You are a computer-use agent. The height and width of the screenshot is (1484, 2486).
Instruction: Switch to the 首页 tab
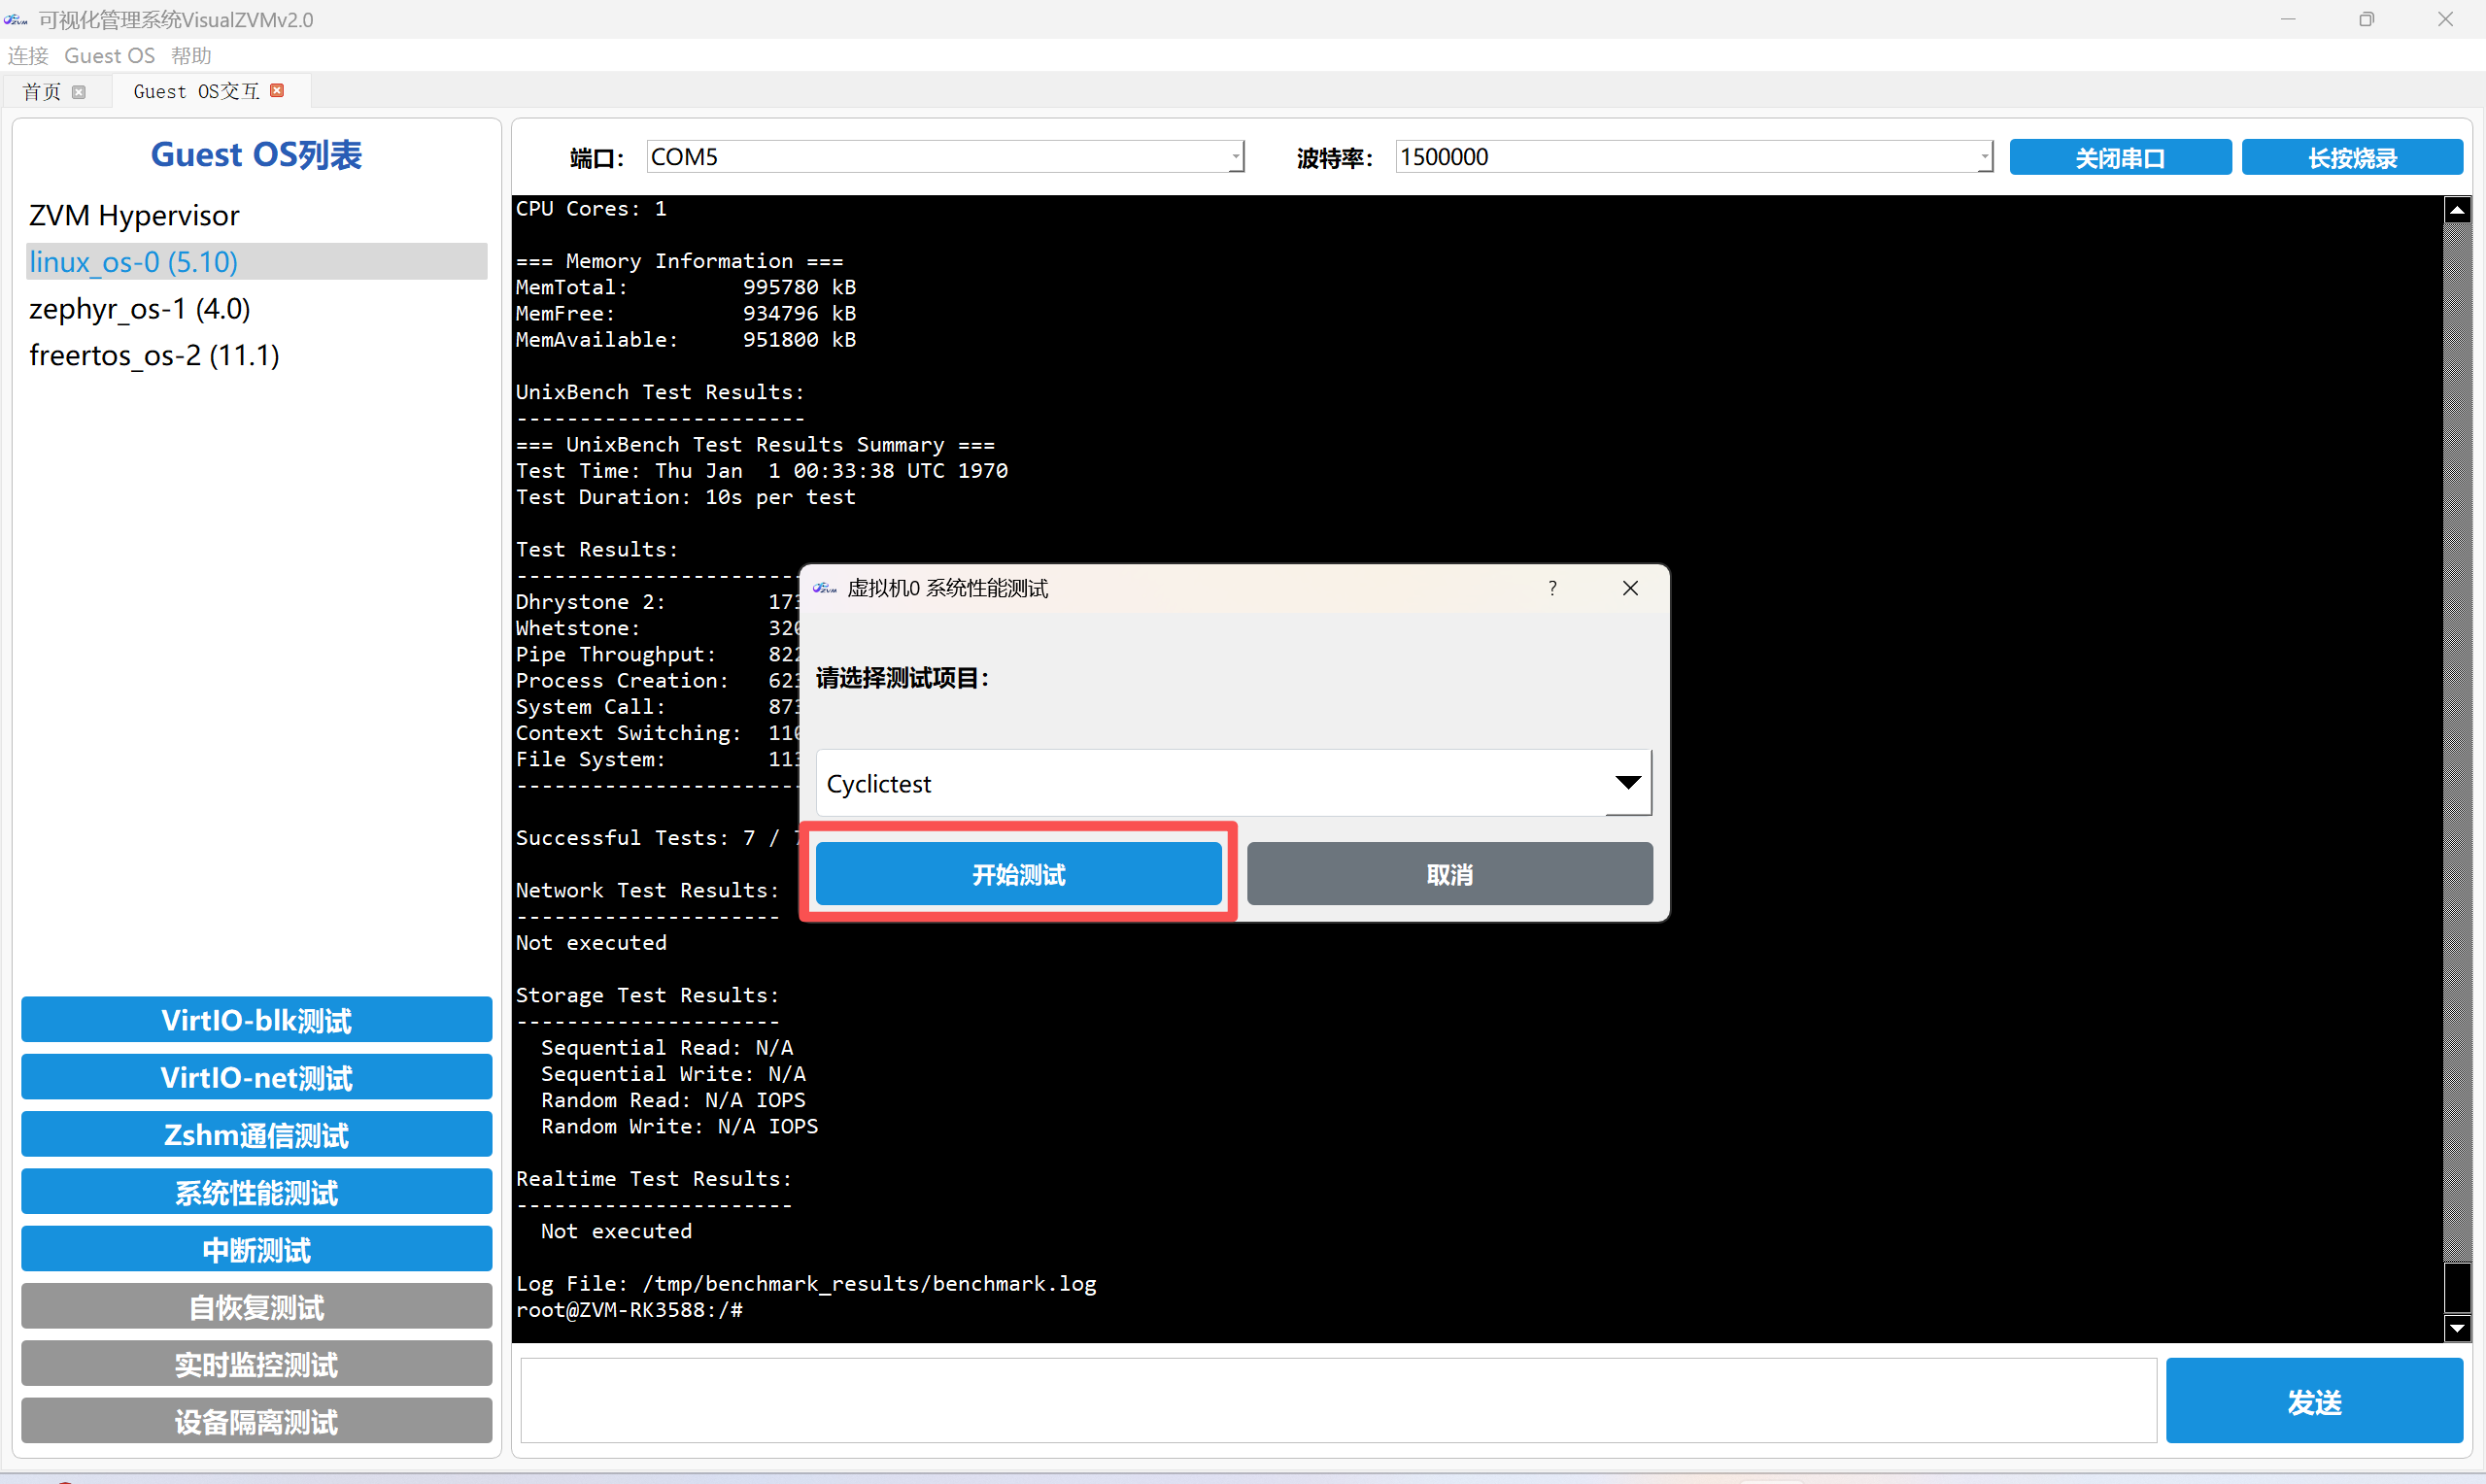pos(42,92)
